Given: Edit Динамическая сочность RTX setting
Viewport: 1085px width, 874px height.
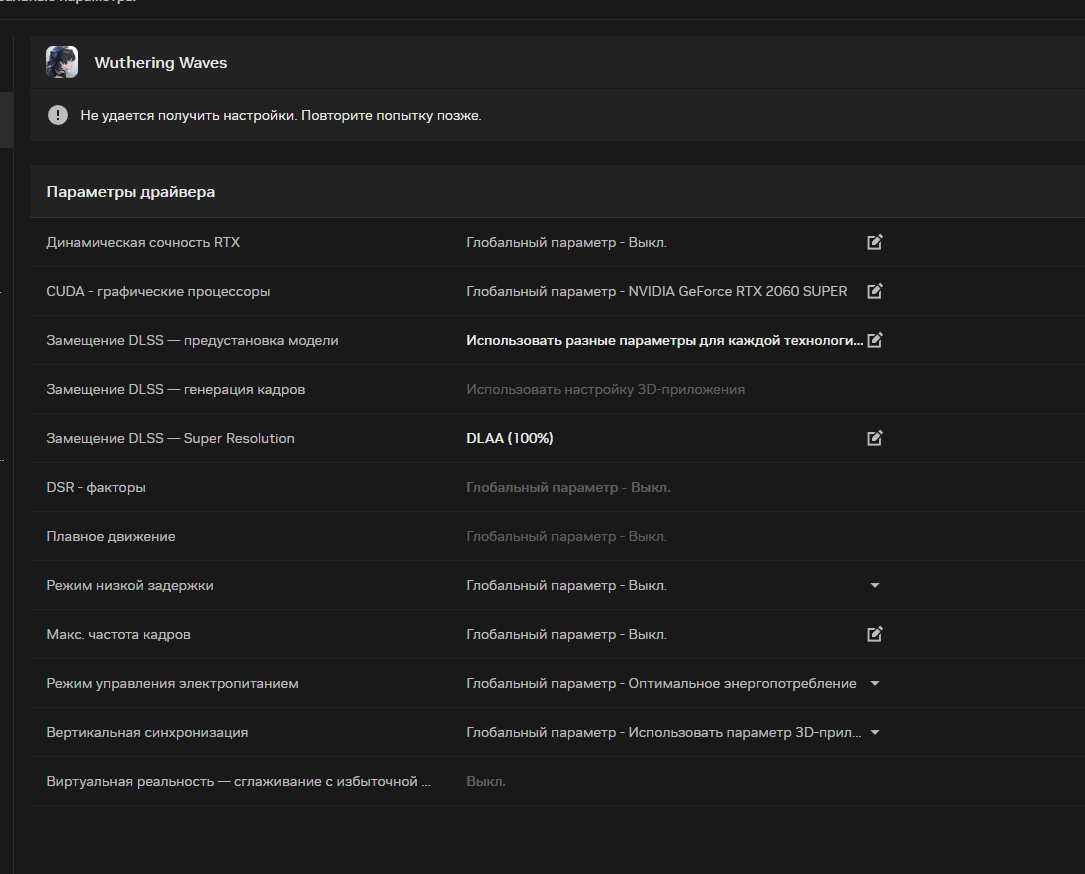Looking at the screenshot, I should (875, 242).
